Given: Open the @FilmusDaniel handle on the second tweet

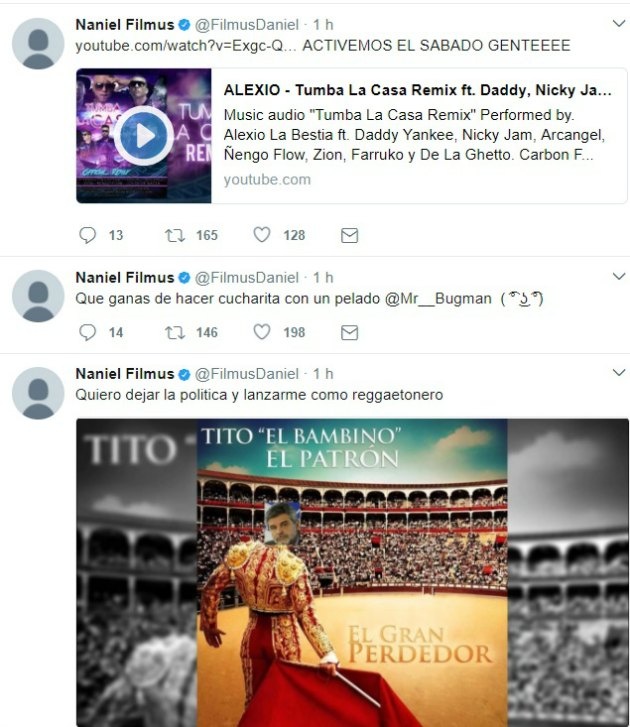Looking at the screenshot, I should (247, 277).
